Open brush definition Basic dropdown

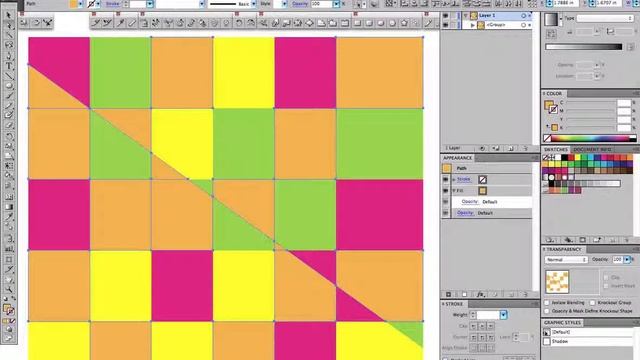click(x=253, y=4)
